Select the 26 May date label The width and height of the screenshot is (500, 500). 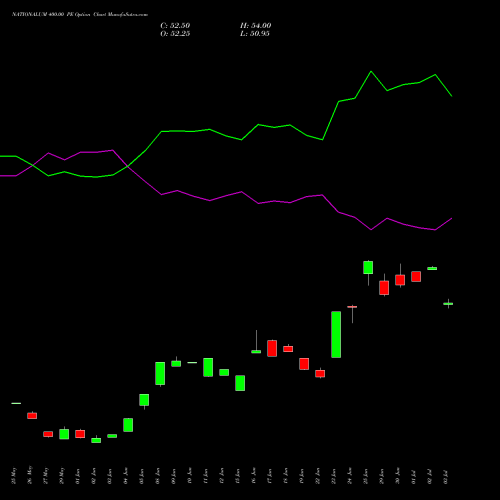click(30, 476)
